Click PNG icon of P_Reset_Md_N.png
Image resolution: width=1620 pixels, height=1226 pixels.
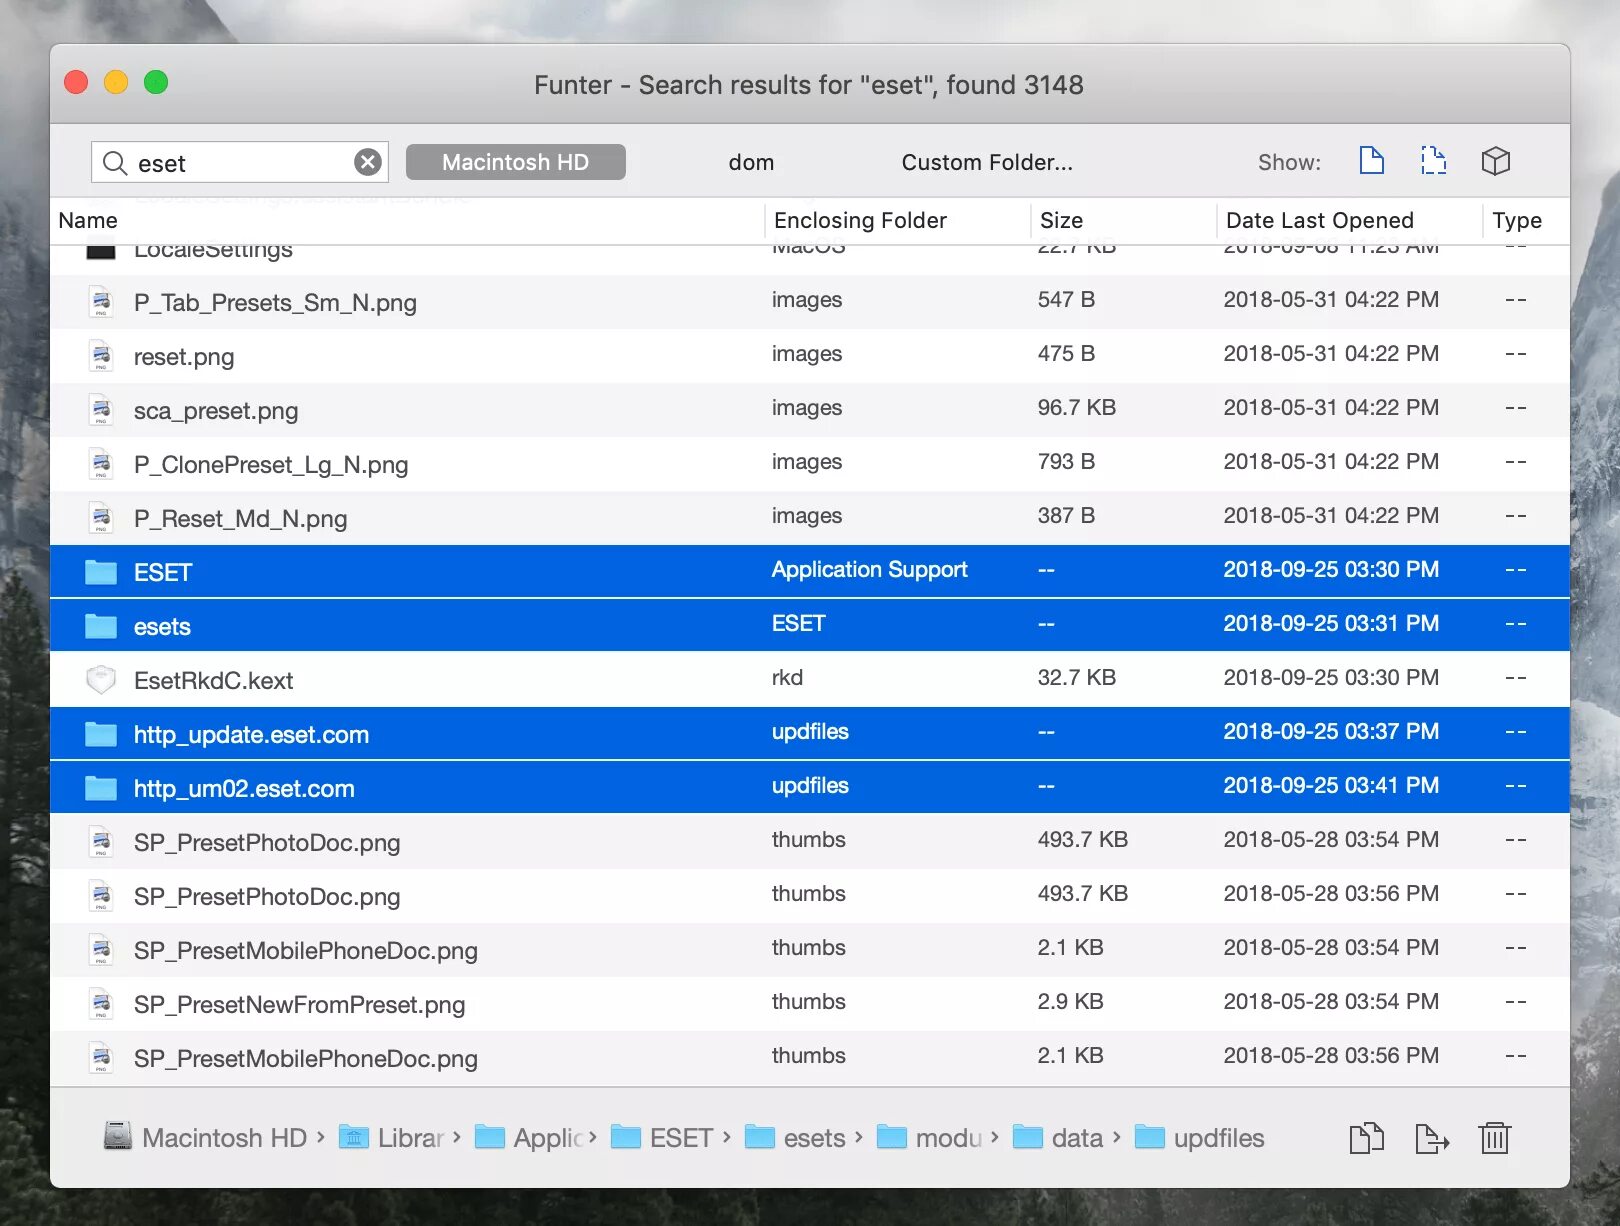pyautogui.click(x=101, y=518)
